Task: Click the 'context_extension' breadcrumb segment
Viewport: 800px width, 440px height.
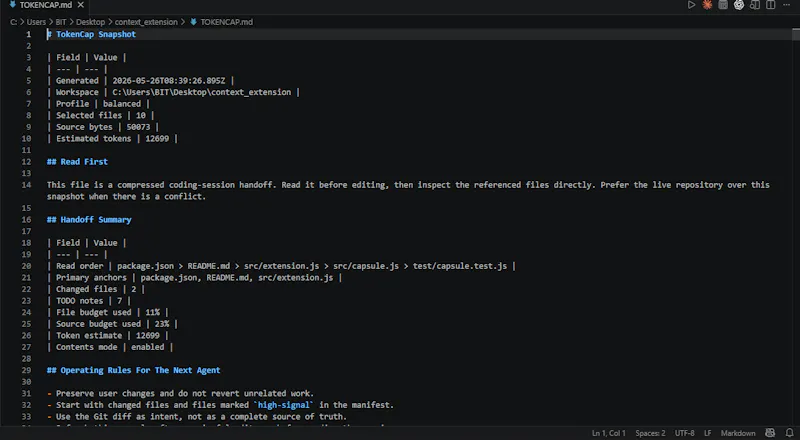Action: (146, 22)
